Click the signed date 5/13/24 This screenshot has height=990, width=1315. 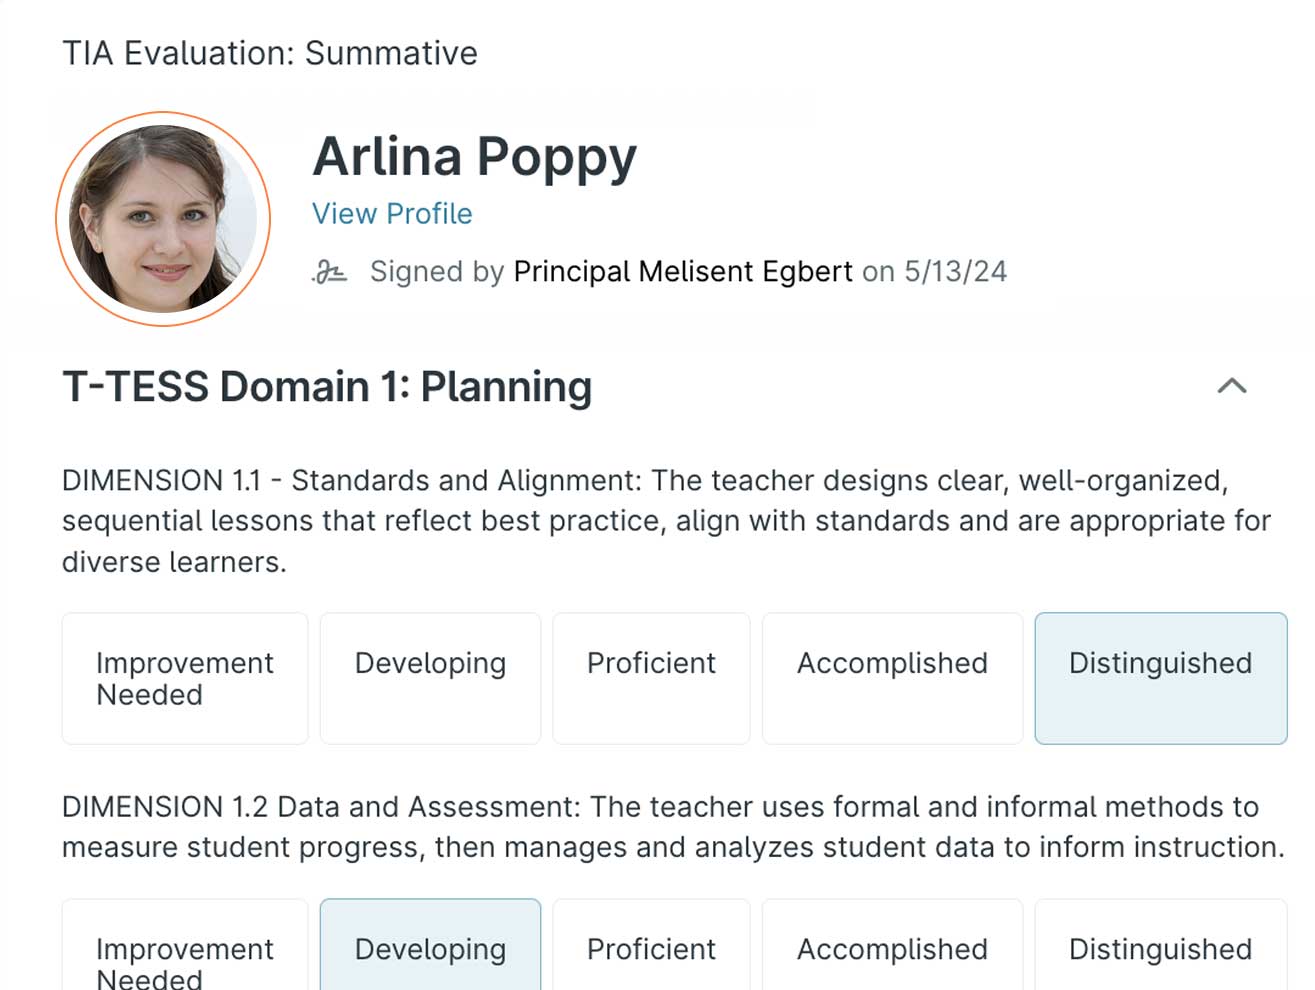coord(955,272)
